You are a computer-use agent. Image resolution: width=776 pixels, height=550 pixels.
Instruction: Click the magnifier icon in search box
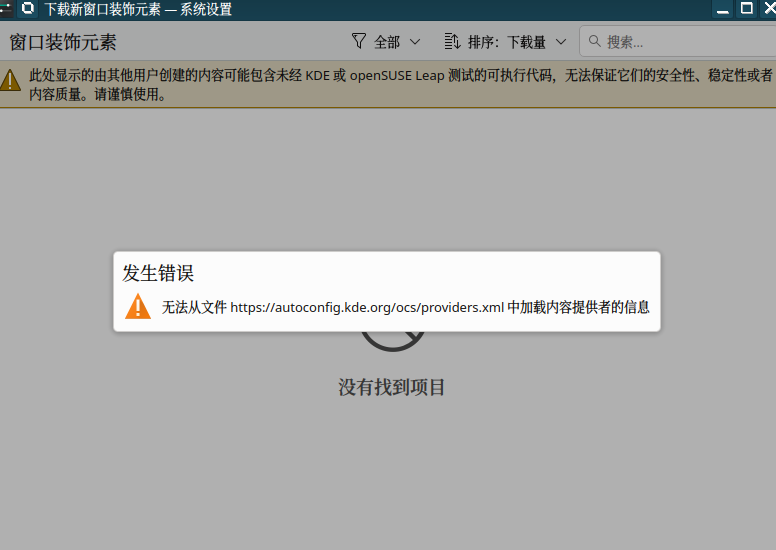594,42
